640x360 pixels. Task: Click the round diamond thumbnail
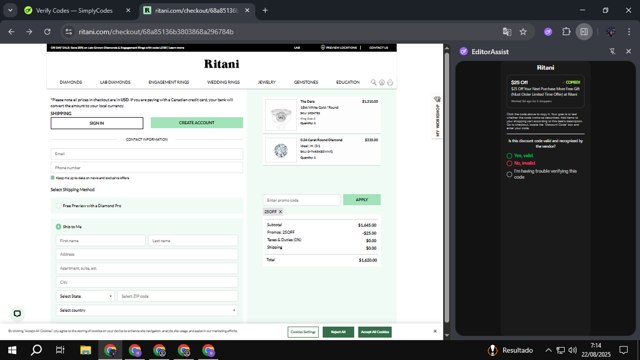(281, 150)
